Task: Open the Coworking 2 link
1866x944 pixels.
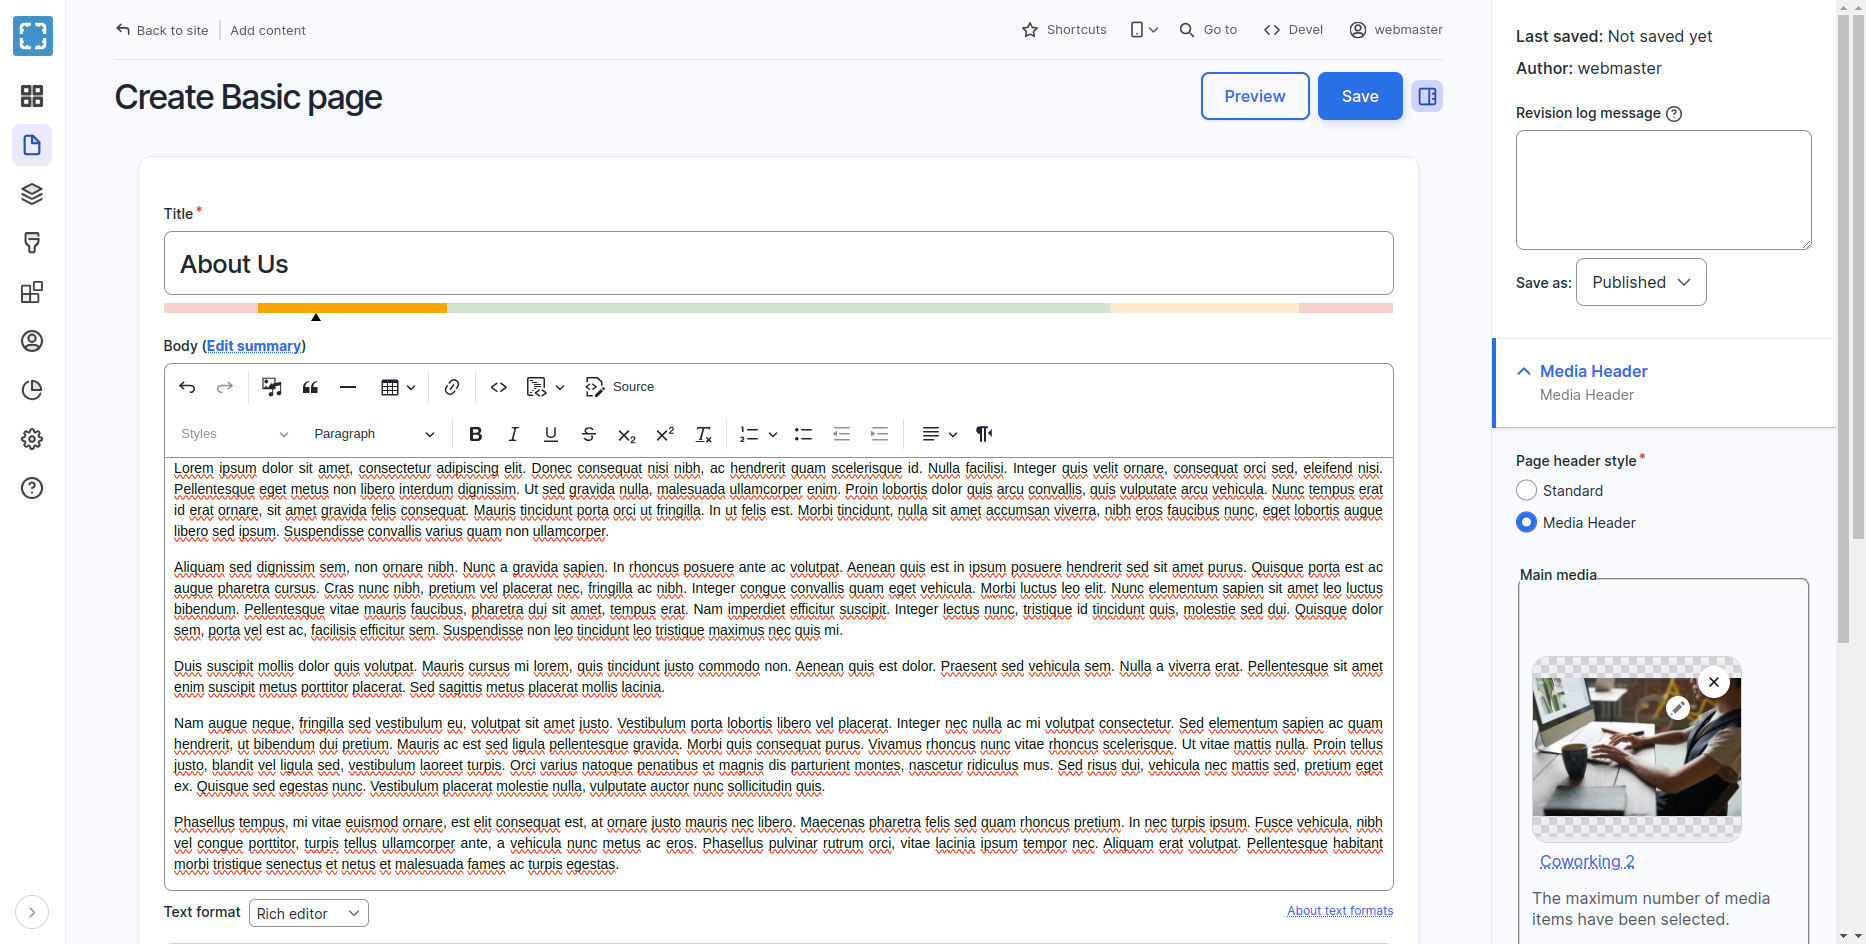Action: click(1587, 861)
